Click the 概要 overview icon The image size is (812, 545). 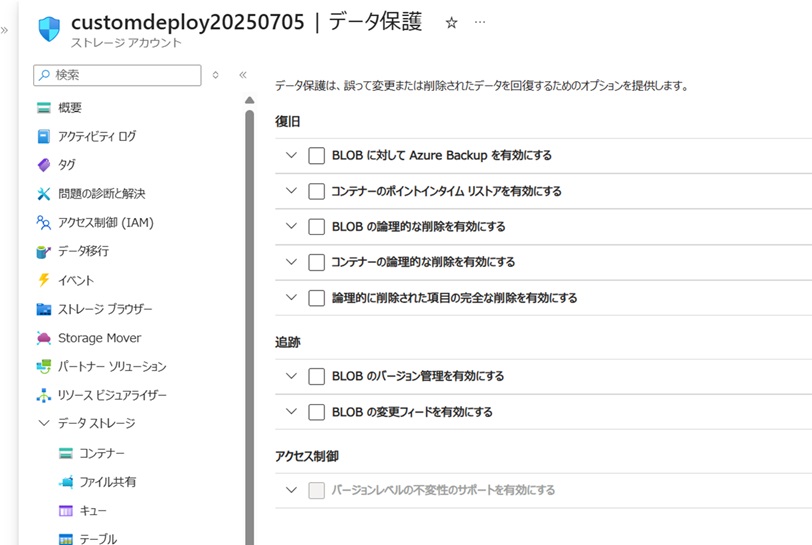tap(44, 108)
